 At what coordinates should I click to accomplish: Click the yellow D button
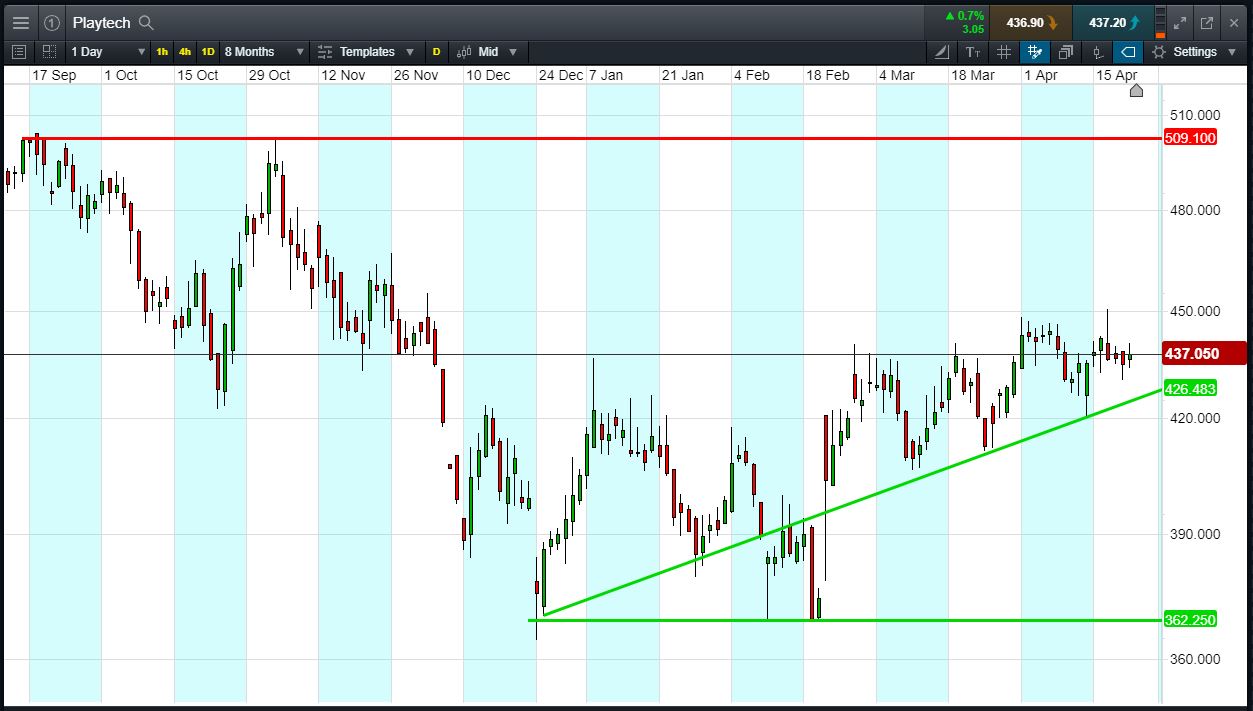pos(436,52)
